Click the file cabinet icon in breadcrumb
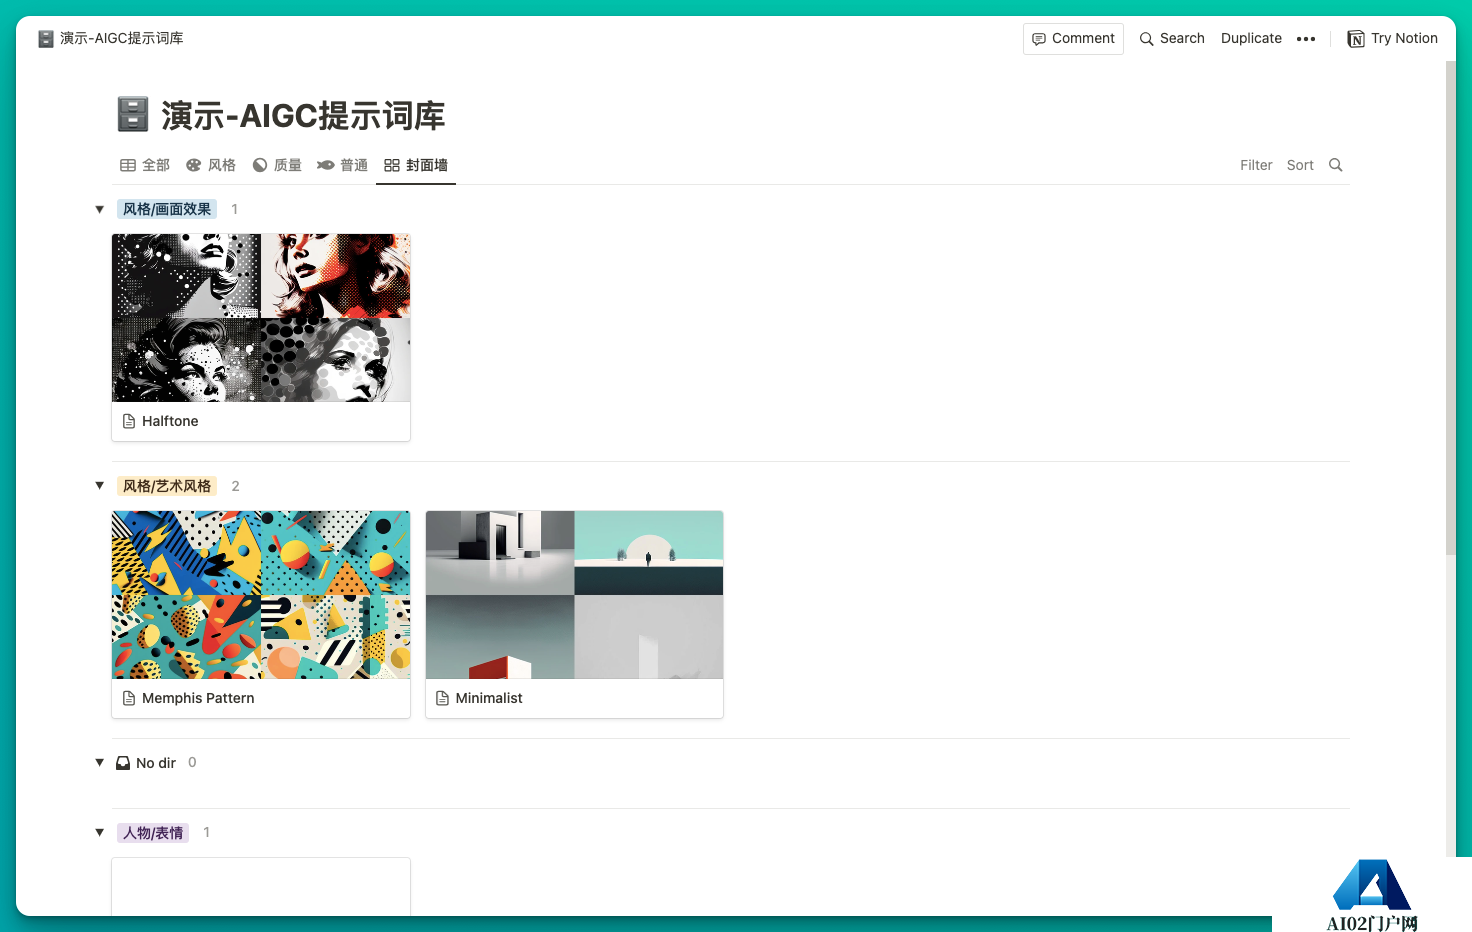 coord(46,39)
